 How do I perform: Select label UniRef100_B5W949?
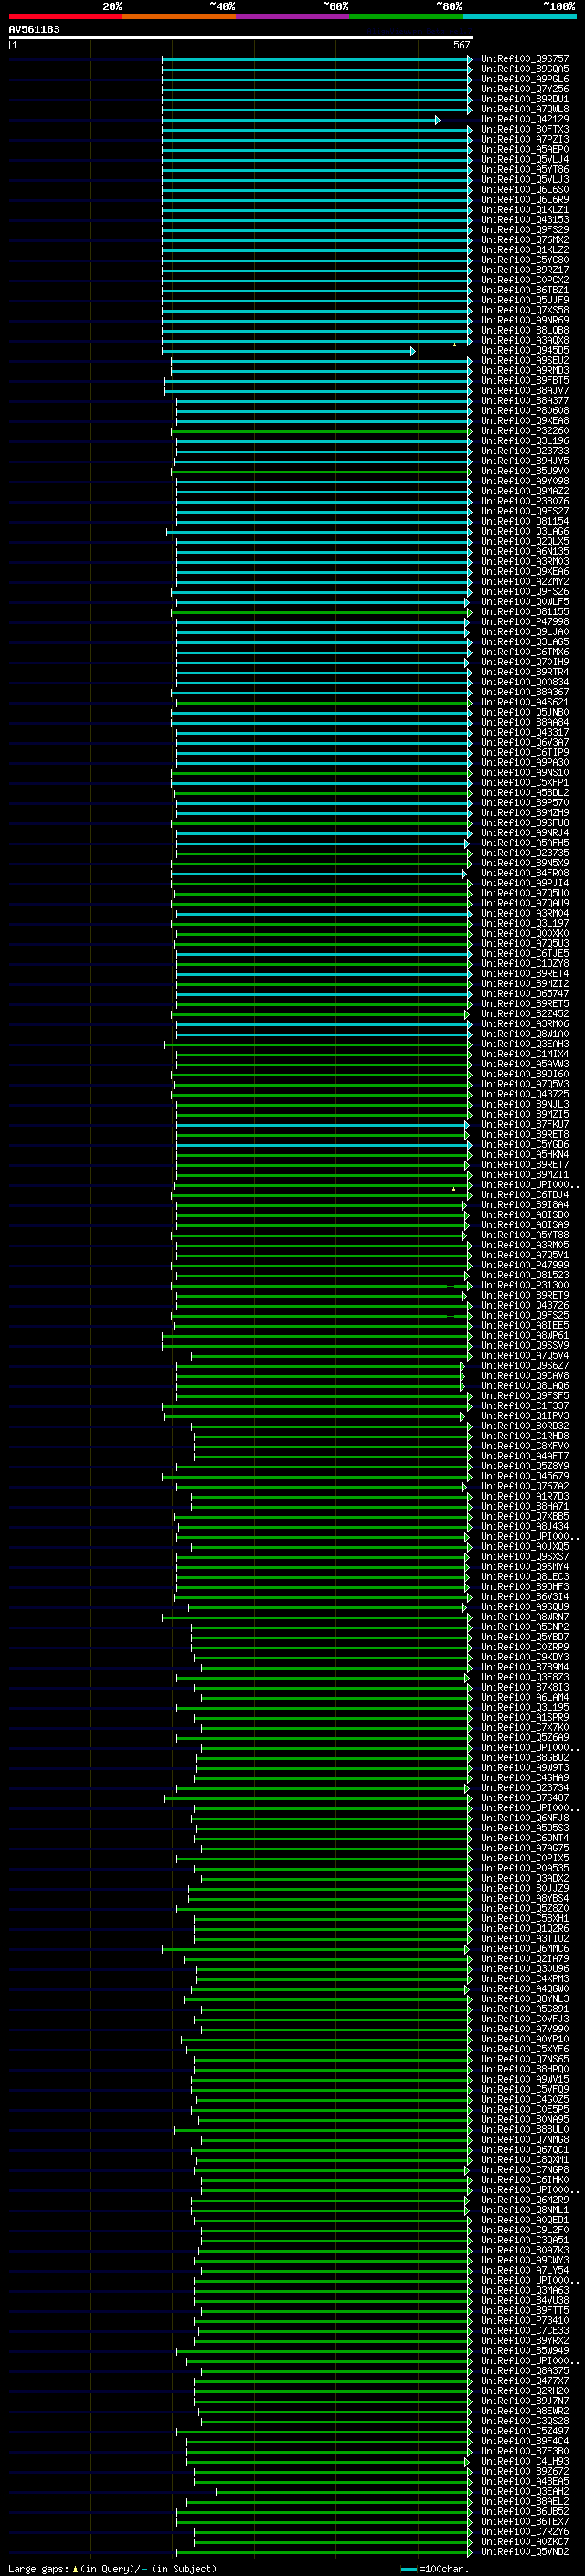pos(524,2350)
